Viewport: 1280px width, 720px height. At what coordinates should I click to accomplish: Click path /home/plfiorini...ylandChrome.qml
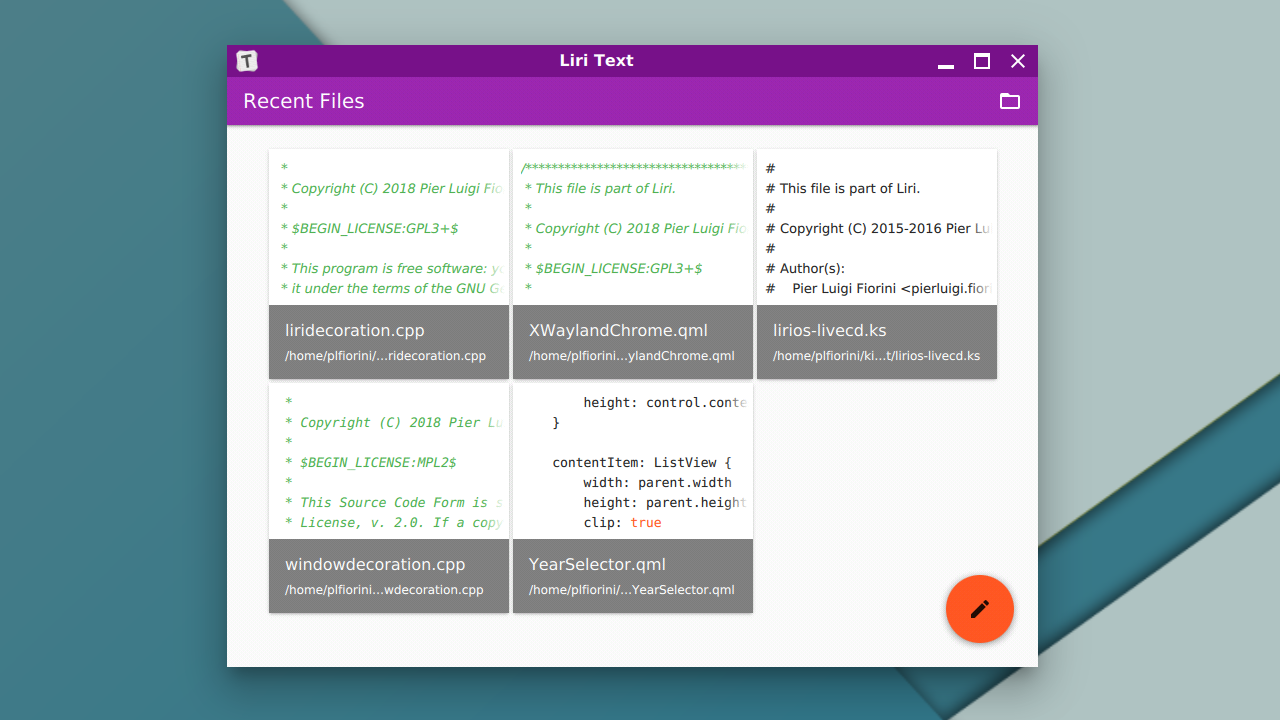tap(632, 356)
